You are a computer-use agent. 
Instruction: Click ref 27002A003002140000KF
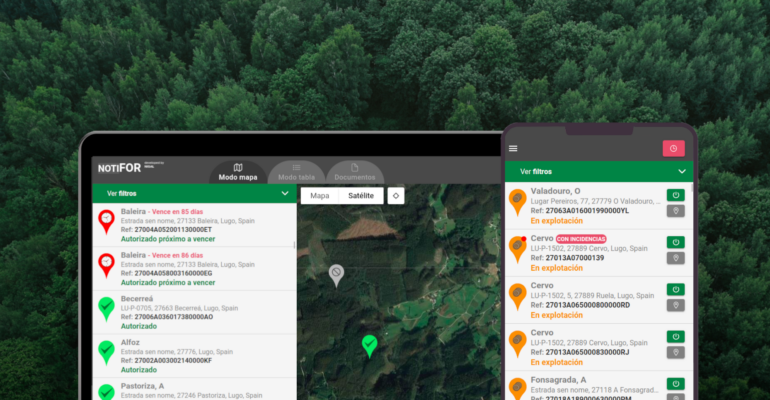point(173,361)
